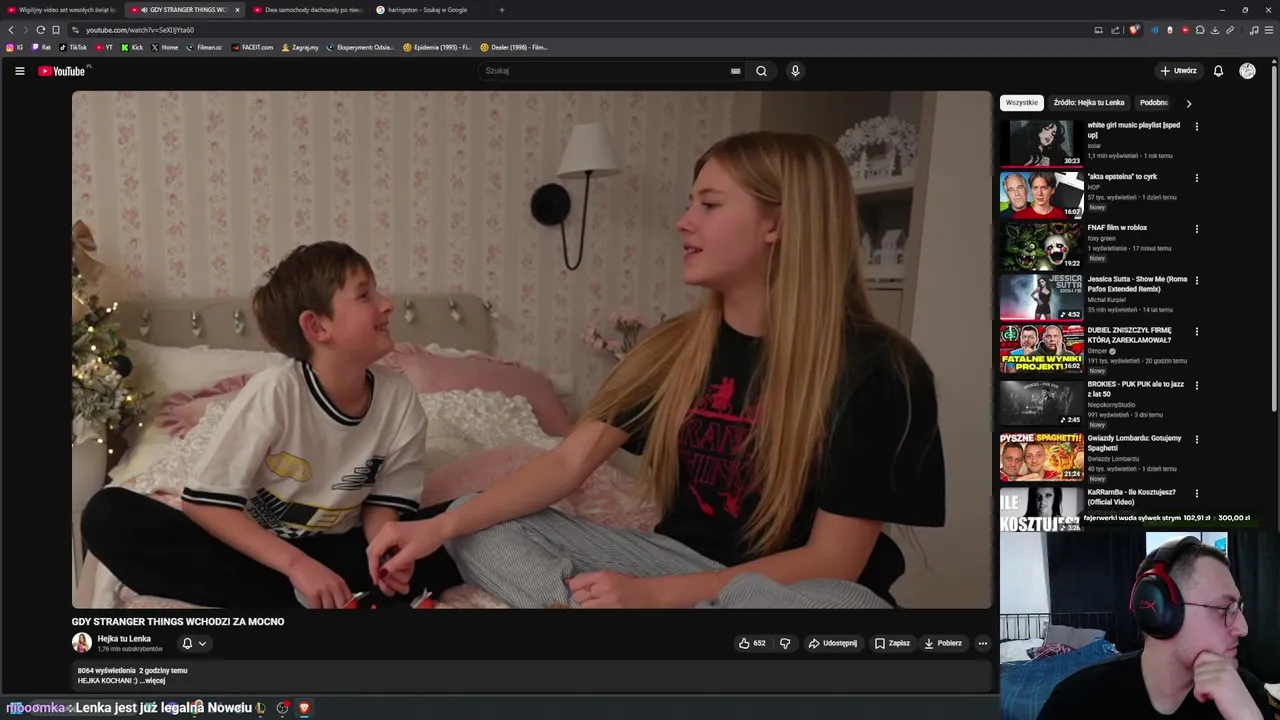
Task: Reload the current page
Action: coord(40,30)
